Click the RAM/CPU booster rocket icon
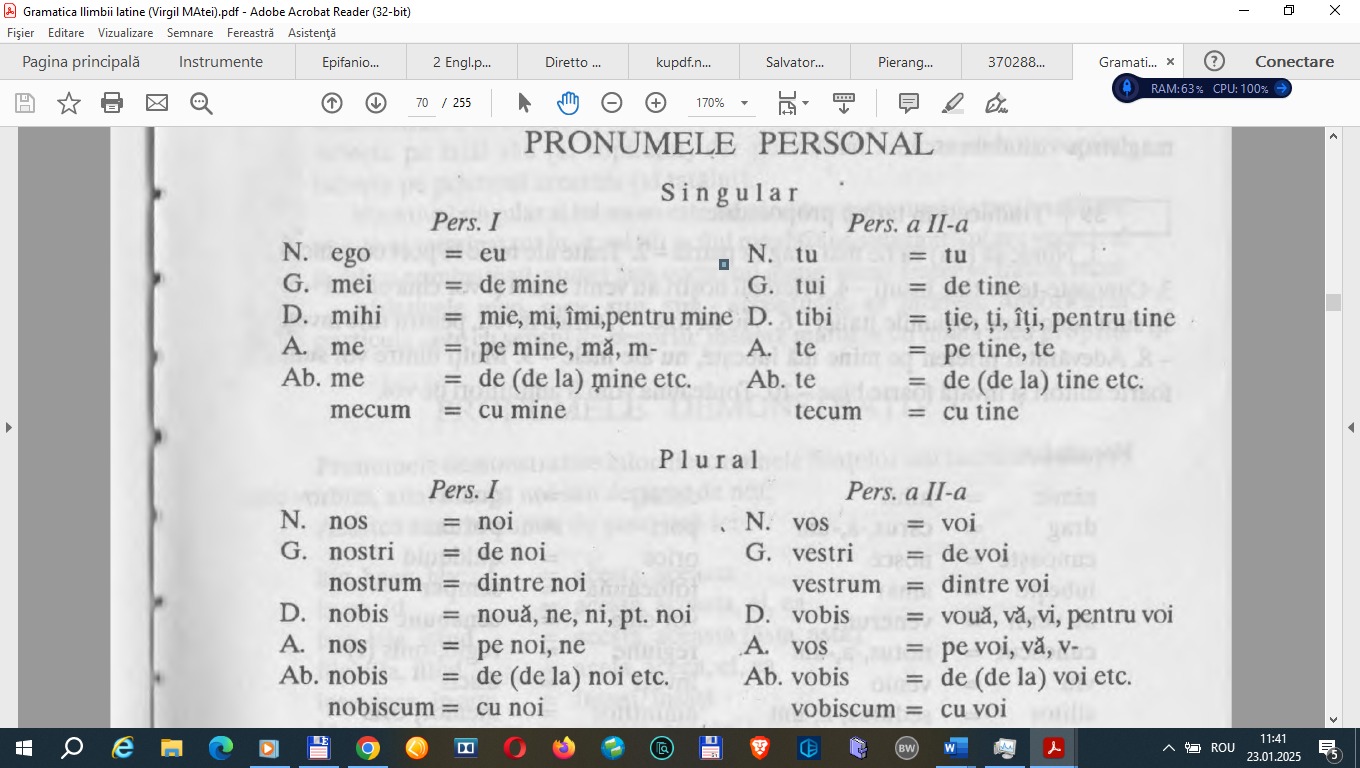1360x768 pixels. 1127,88
